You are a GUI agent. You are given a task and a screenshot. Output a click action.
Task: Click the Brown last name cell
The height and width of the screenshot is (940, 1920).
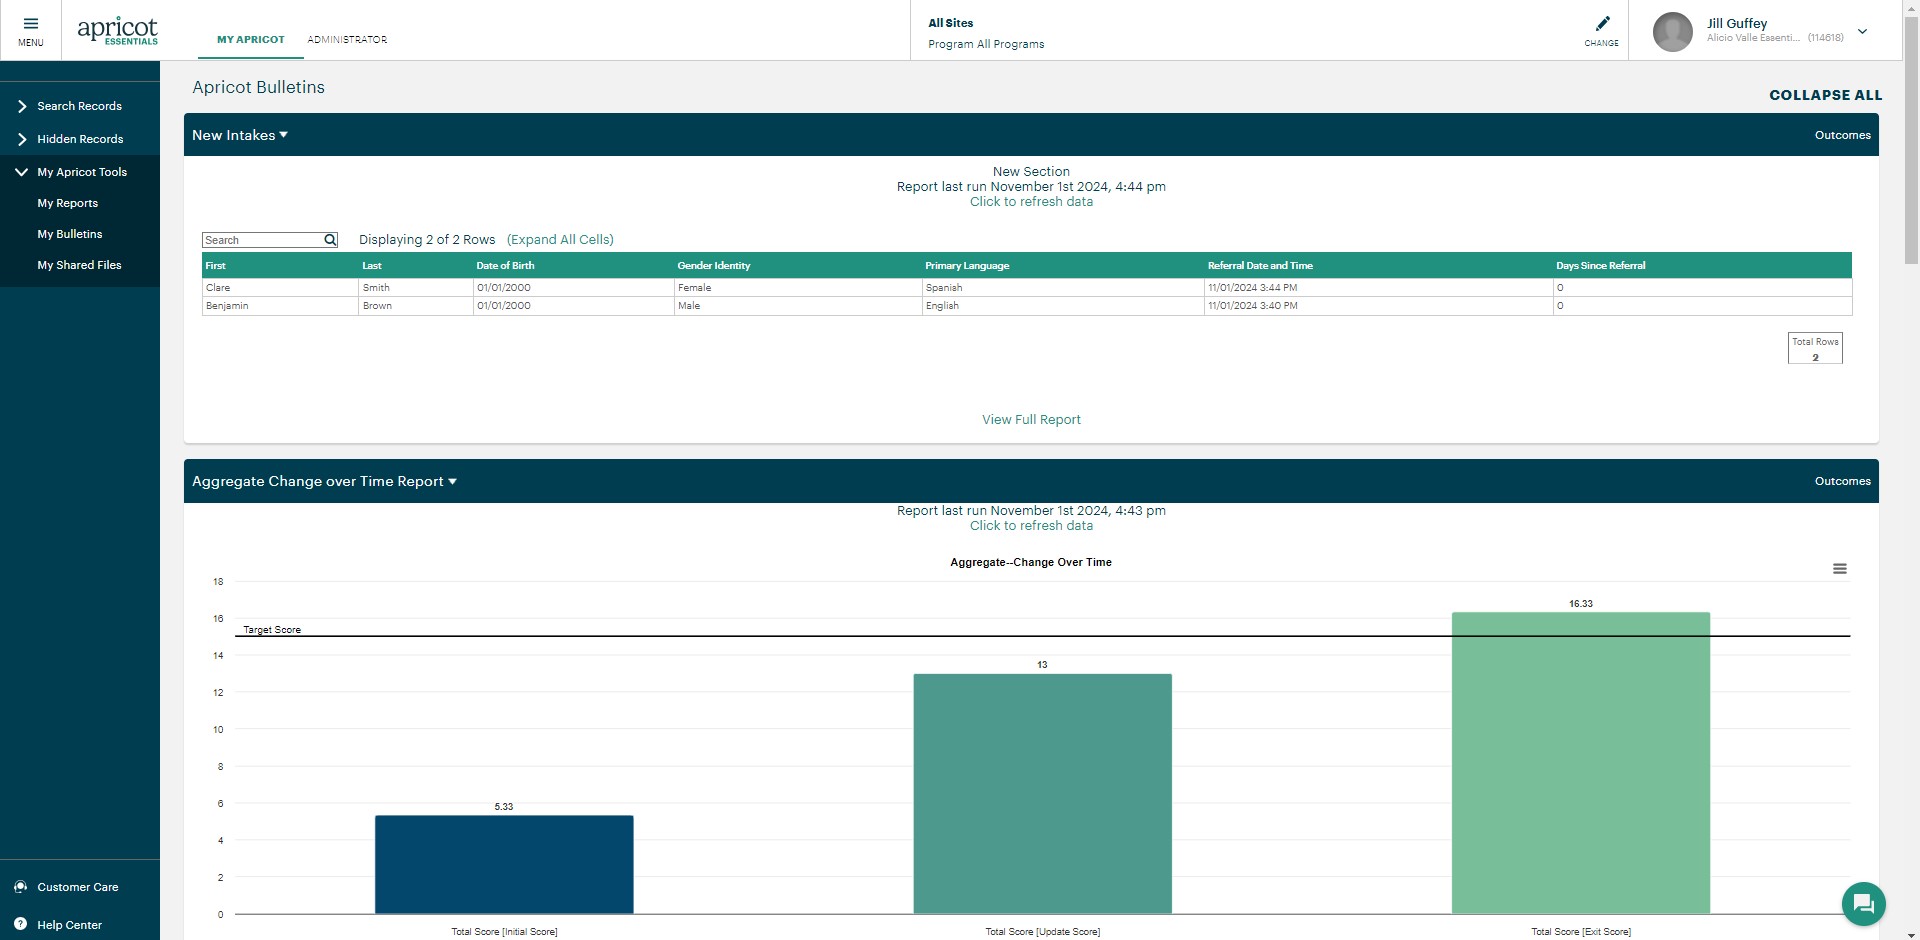[416, 306]
